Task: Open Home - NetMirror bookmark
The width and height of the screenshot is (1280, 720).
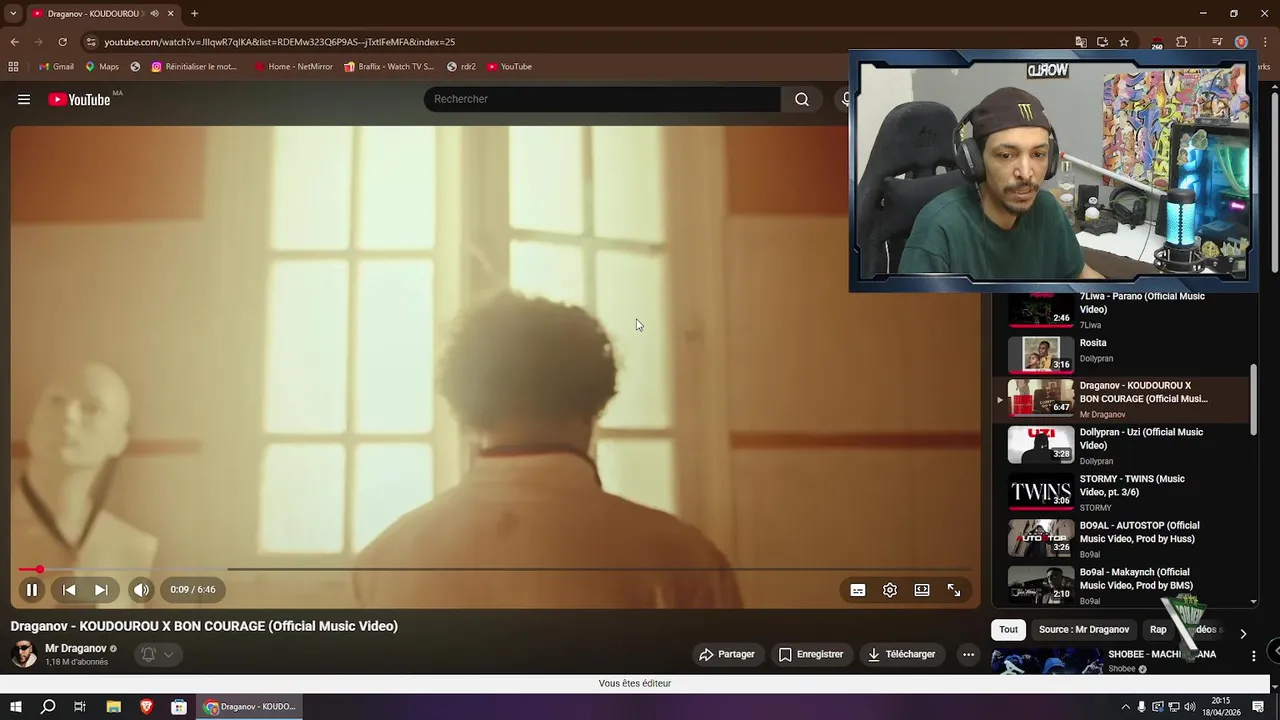Action: click(x=293, y=67)
